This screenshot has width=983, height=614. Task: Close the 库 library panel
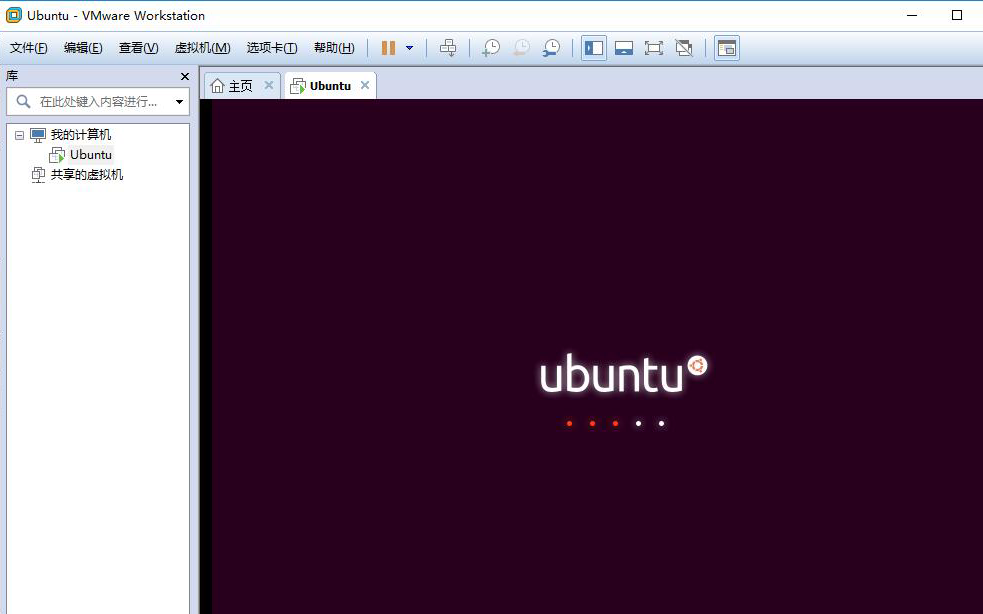pos(184,76)
